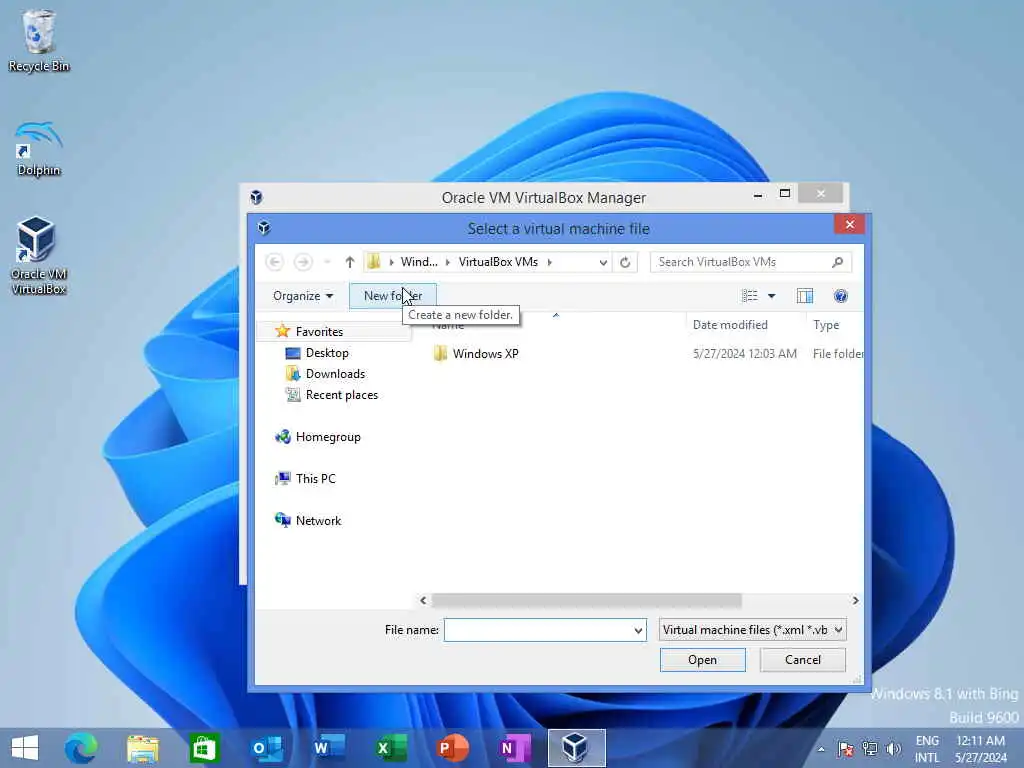Click the Open button
The image size is (1024, 768).
point(703,660)
